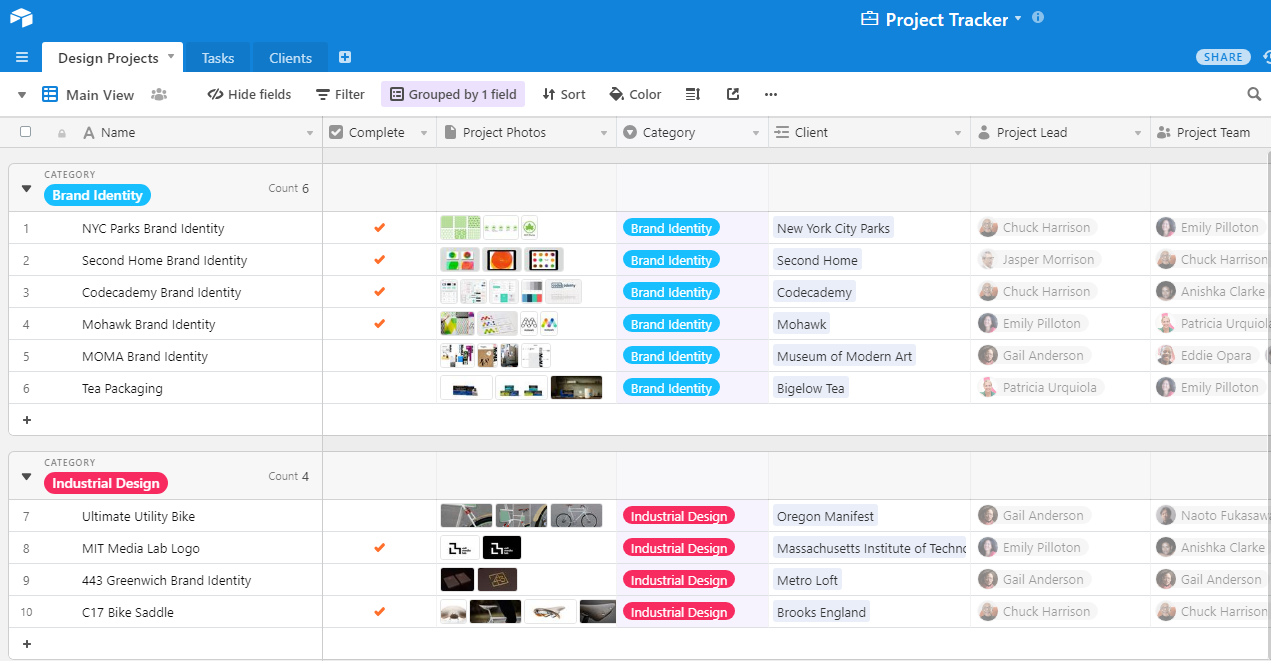This screenshot has height=661, width=1271.
Task: Collapse the Industrial Design group
Action: click(x=27, y=476)
